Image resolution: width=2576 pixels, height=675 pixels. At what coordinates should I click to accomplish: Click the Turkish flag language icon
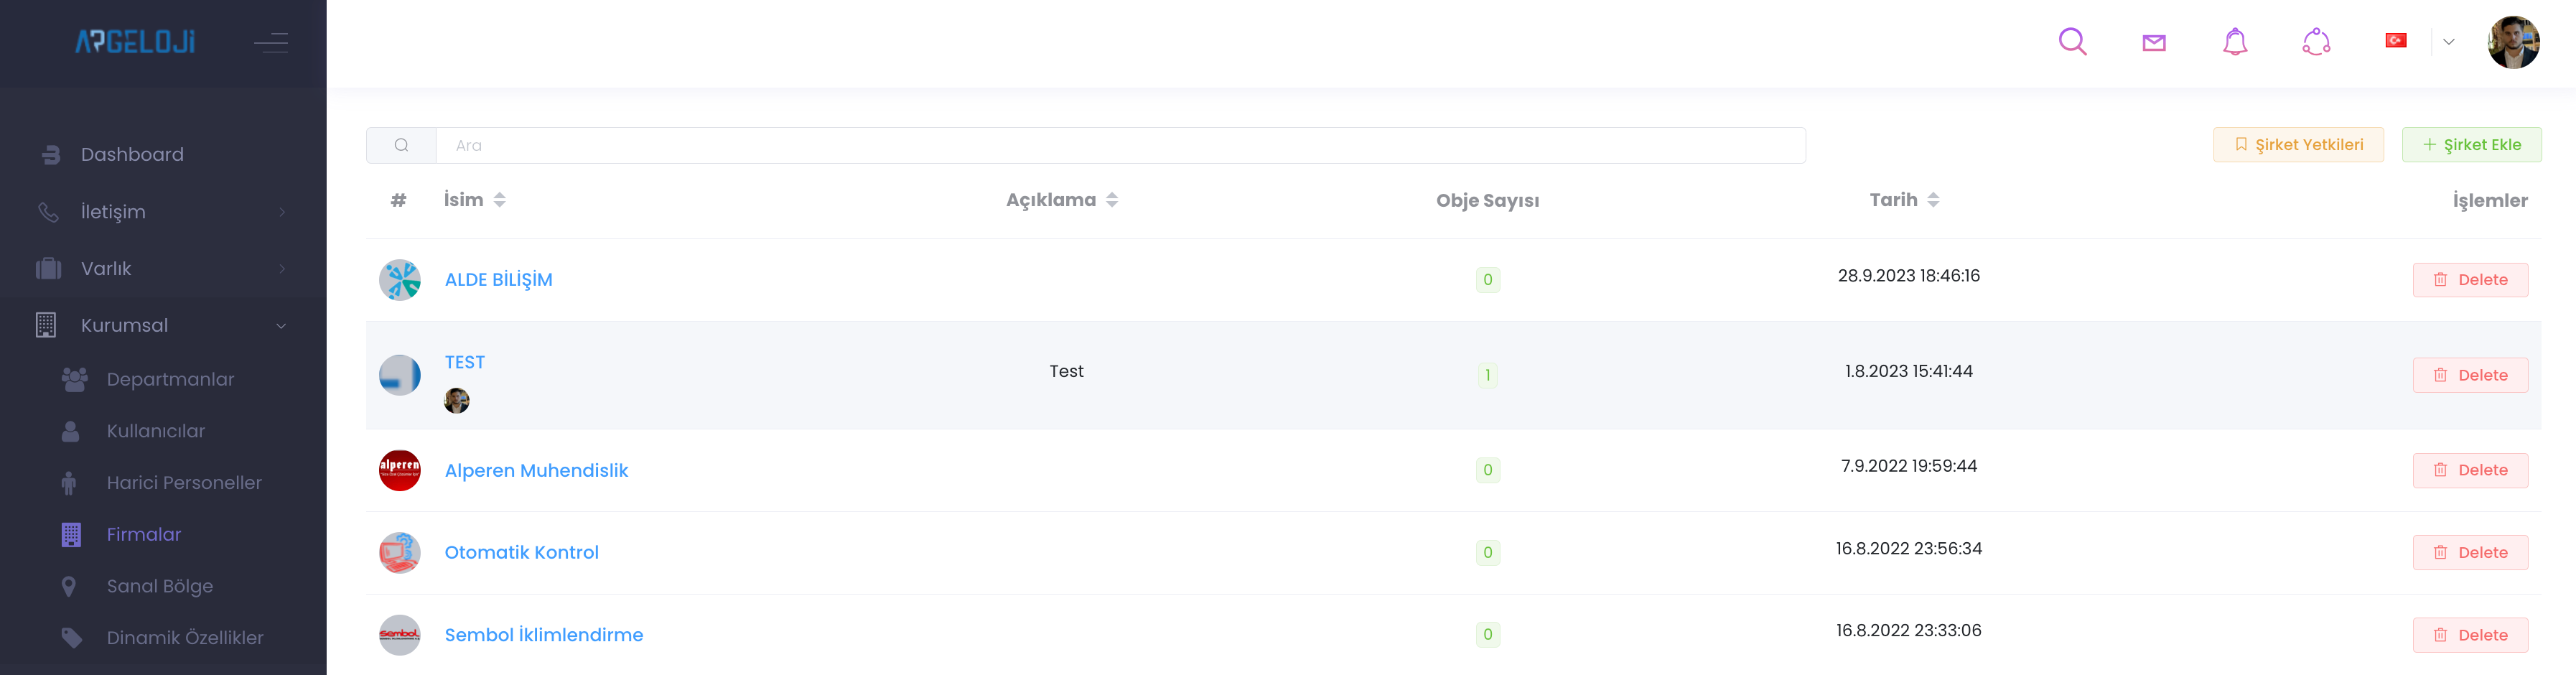click(2396, 41)
